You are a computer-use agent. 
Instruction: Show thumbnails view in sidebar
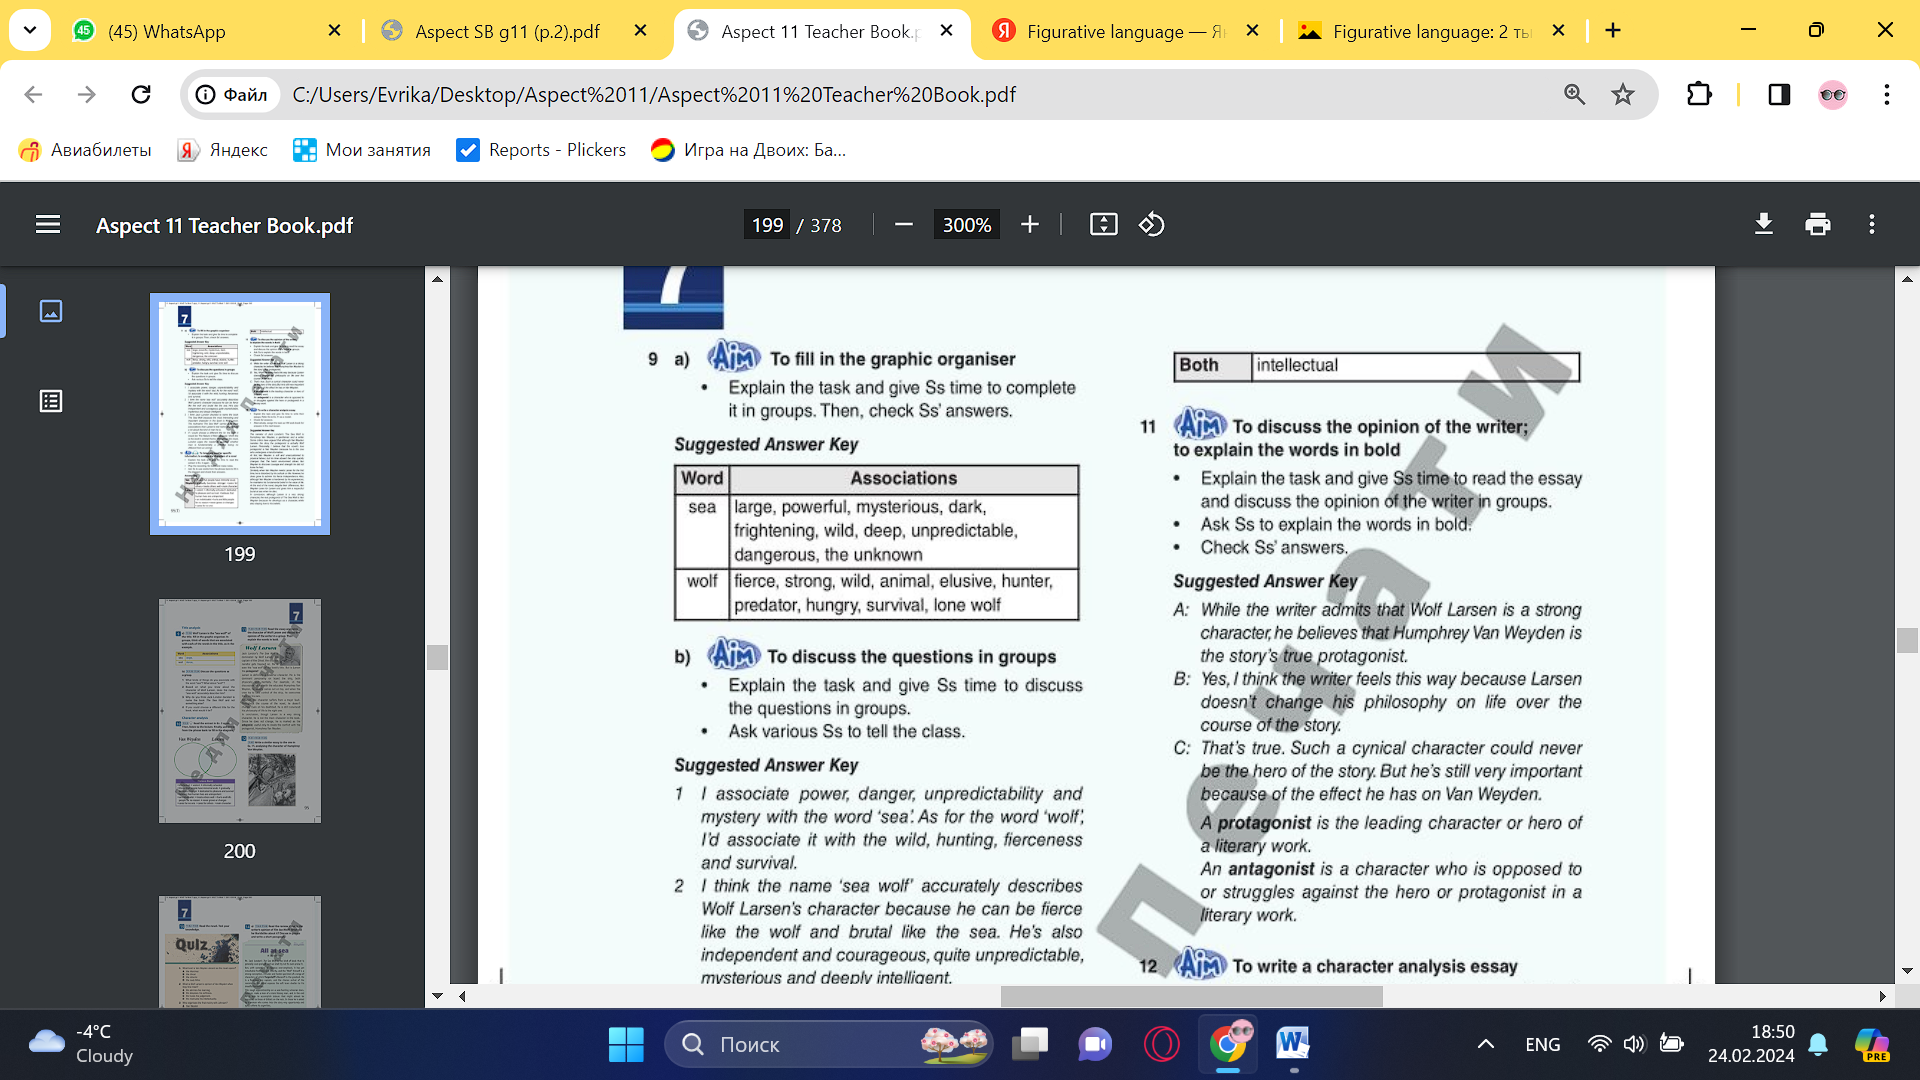coord(51,311)
